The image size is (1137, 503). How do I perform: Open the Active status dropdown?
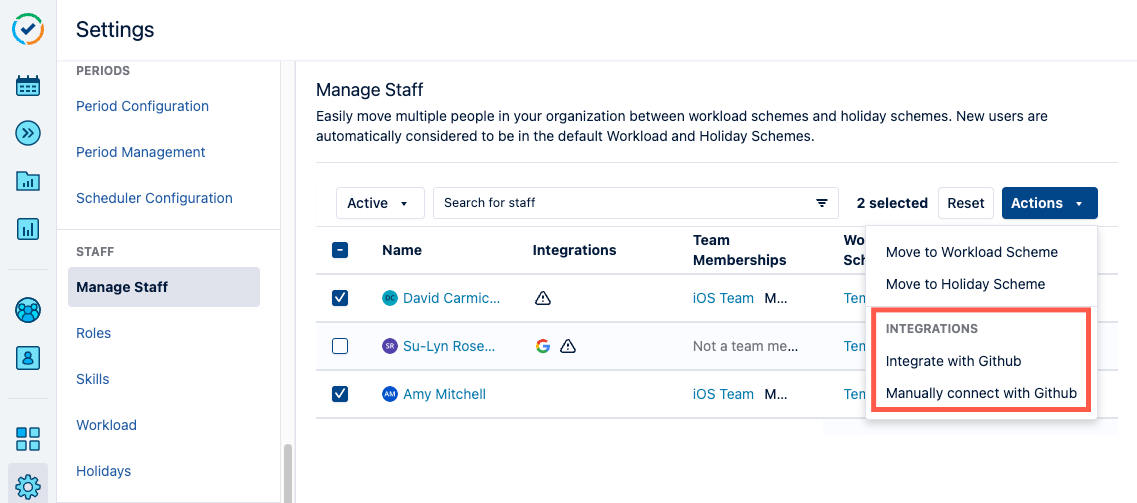[x=379, y=203]
